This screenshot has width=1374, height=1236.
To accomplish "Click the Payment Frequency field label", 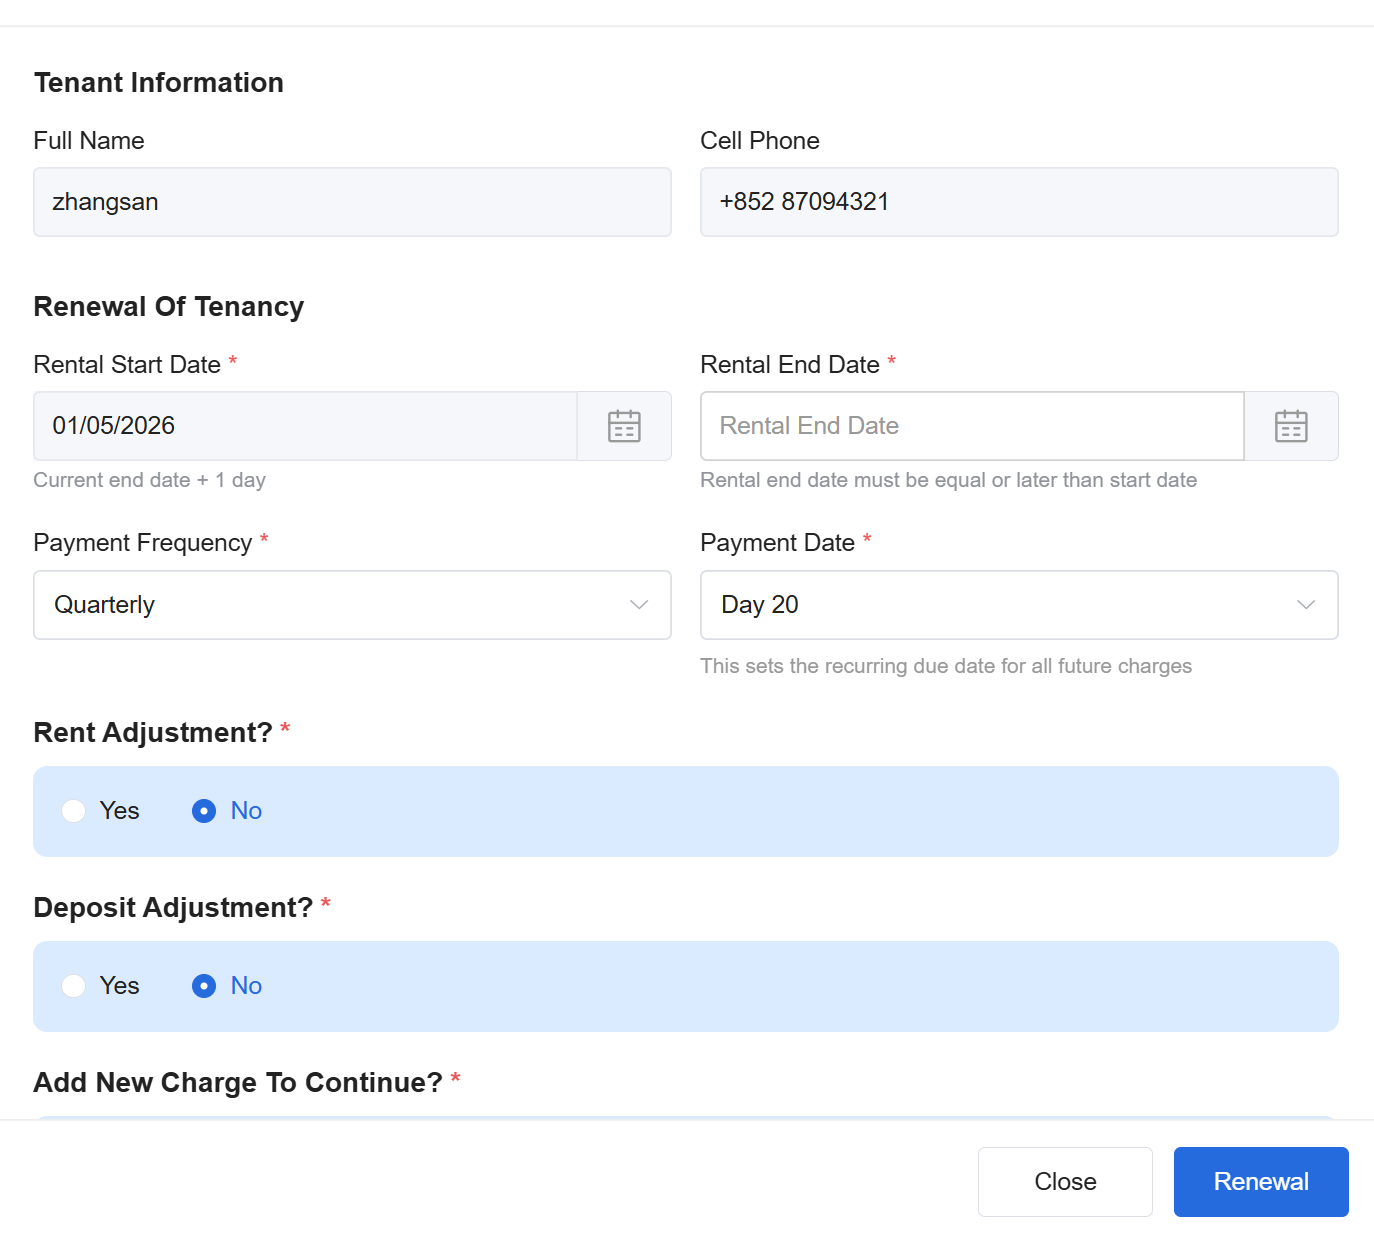I will tap(142, 543).
